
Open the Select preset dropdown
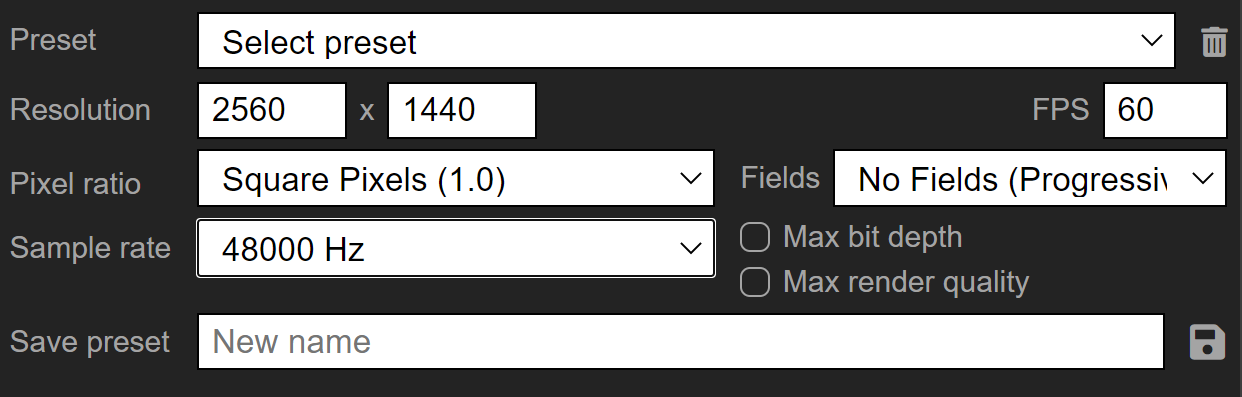click(686, 41)
